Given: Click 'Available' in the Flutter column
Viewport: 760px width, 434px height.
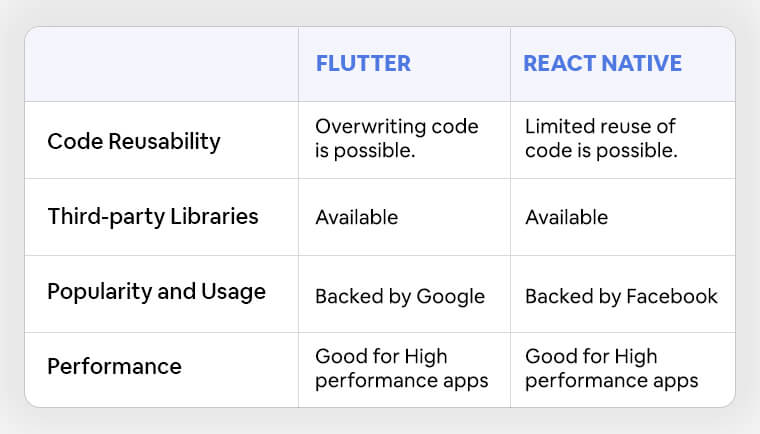Looking at the screenshot, I should click(x=356, y=217).
